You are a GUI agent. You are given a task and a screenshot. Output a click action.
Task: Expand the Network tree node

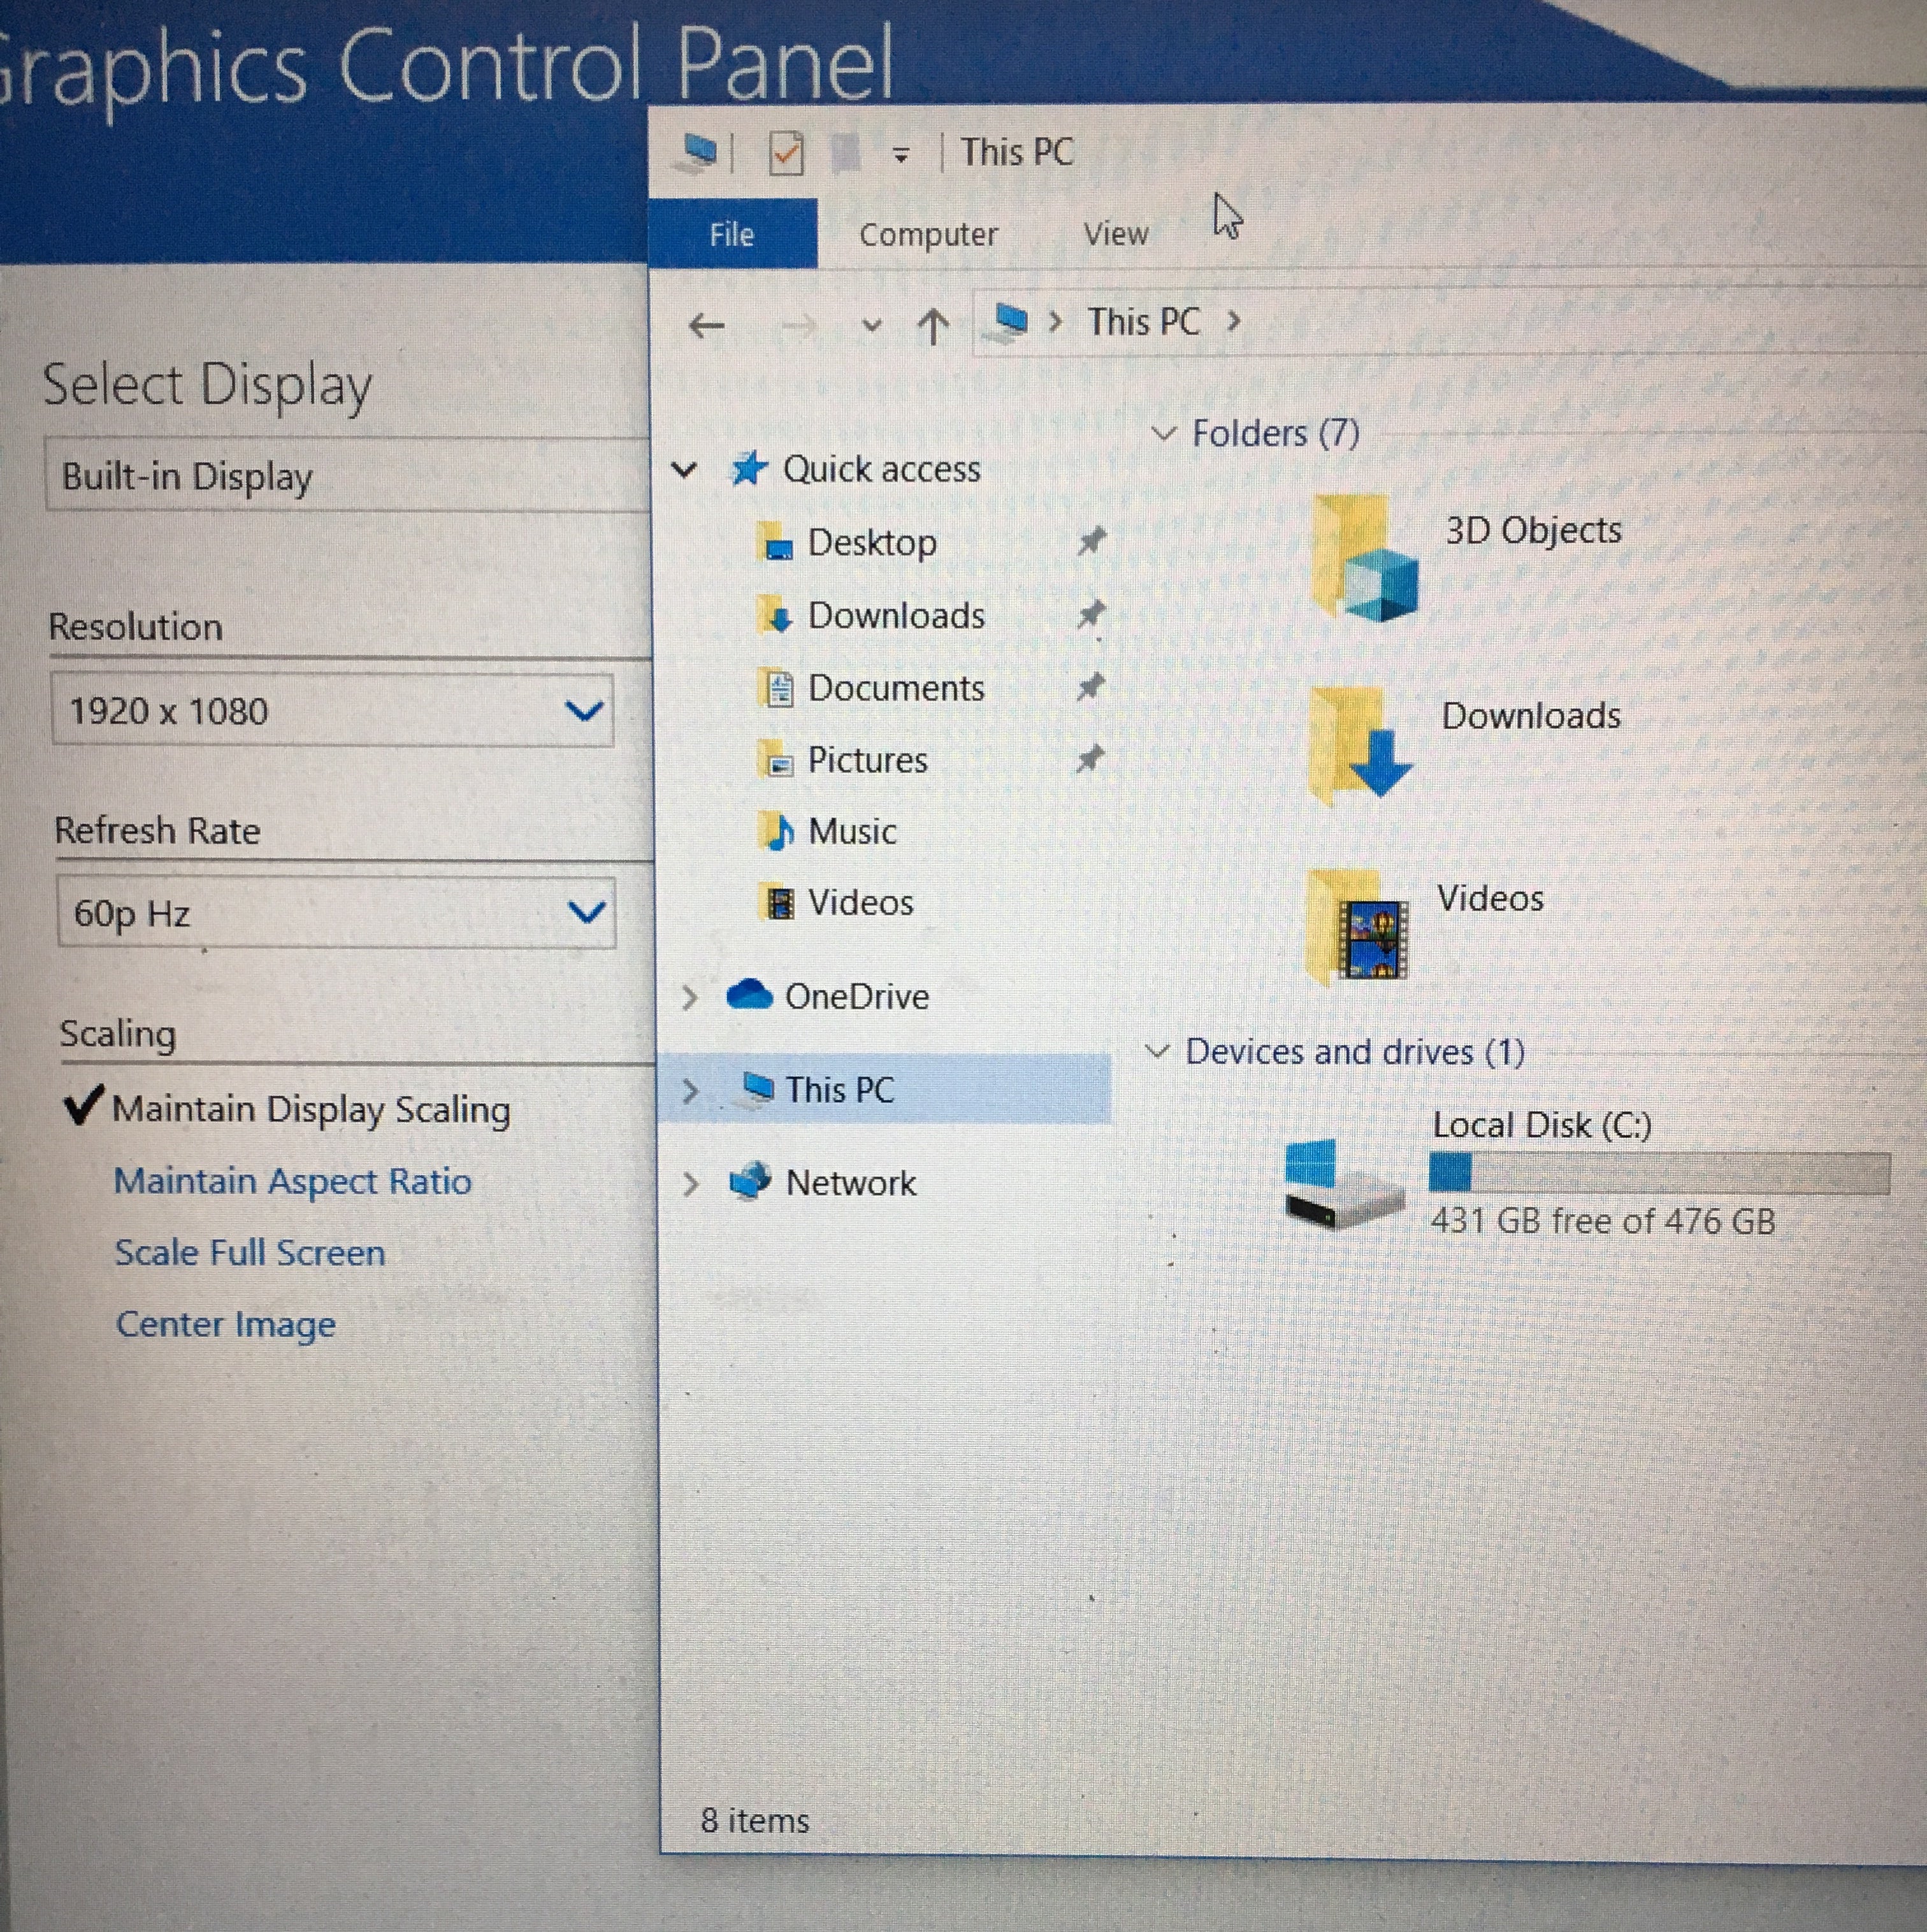[690, 1184]
